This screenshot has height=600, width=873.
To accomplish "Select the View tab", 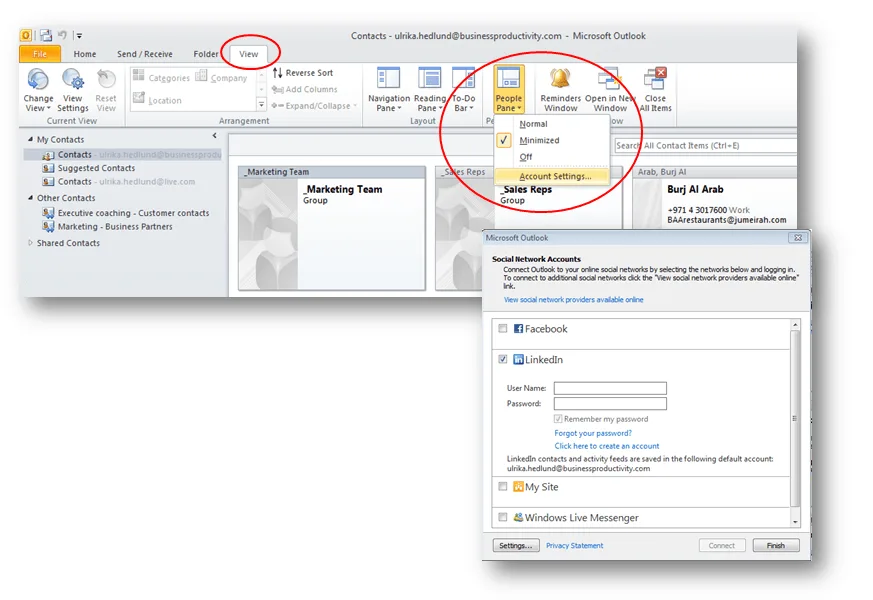I will pos(248,54).
